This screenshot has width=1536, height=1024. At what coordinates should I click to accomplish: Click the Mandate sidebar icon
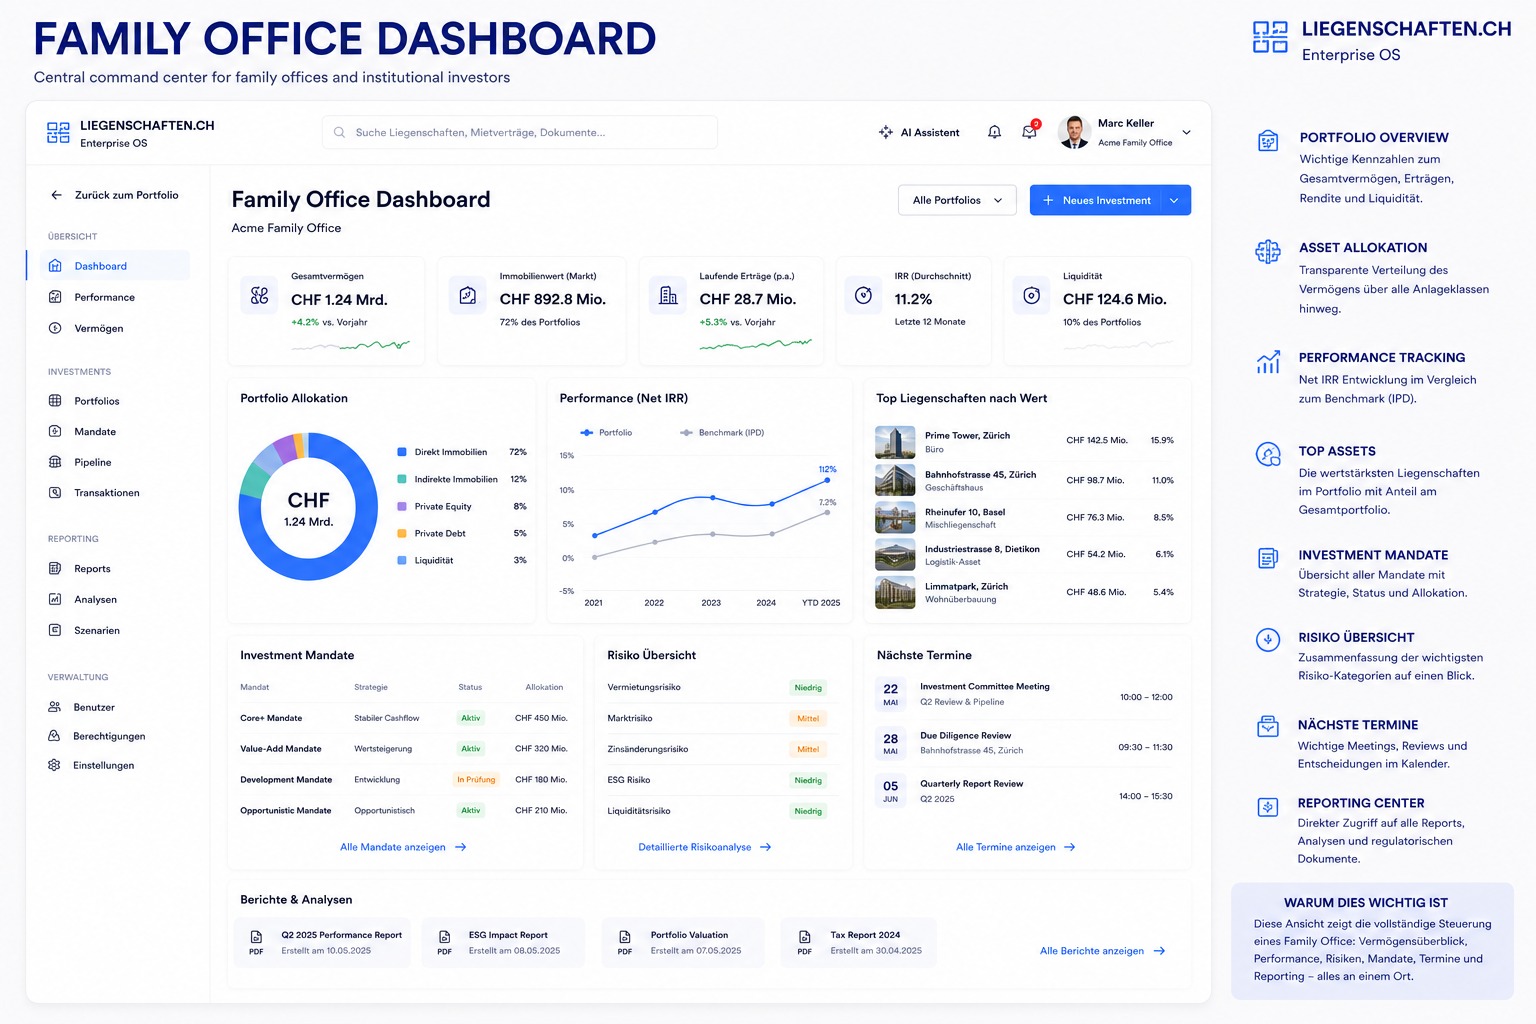55,432
